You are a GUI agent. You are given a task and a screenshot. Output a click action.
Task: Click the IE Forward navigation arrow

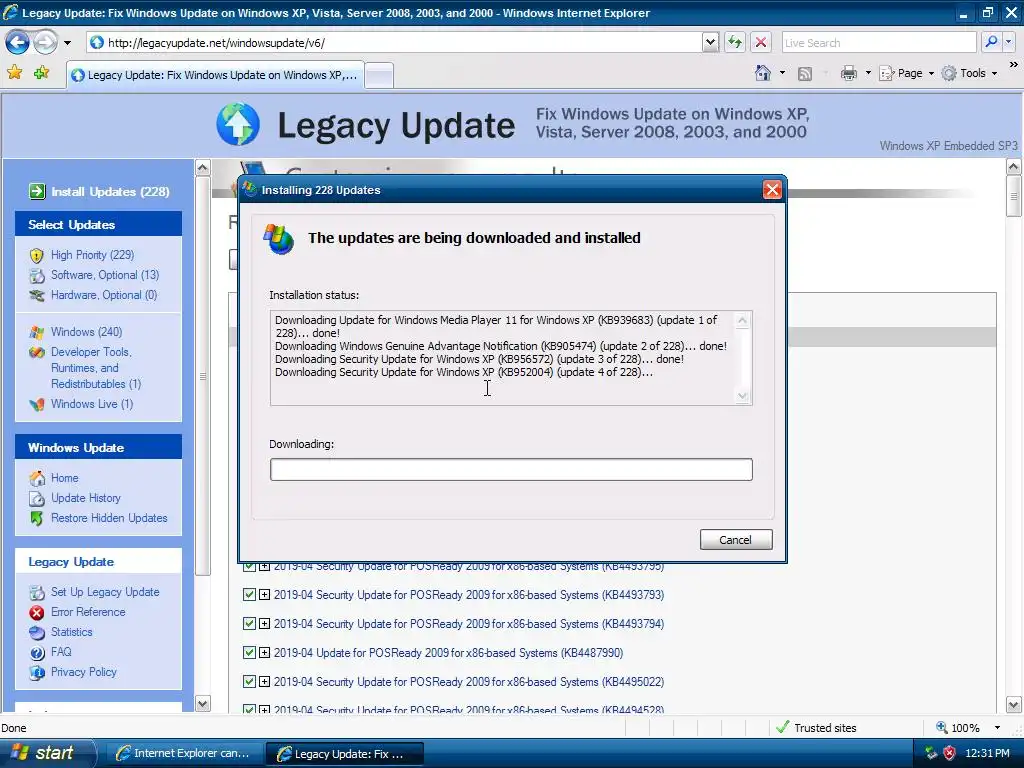point(45,43)
